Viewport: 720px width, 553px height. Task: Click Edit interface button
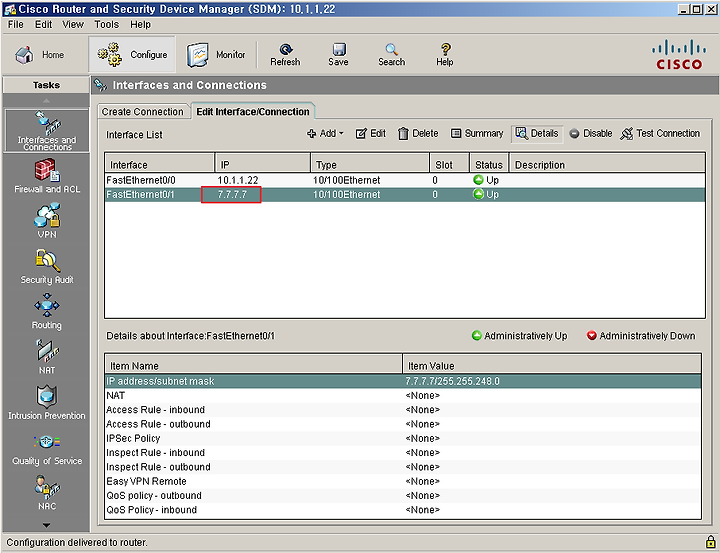[371, 134]
